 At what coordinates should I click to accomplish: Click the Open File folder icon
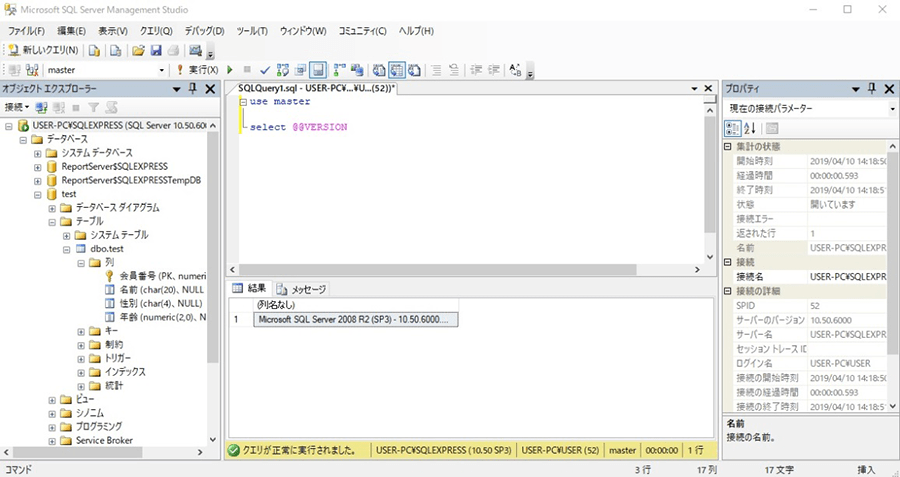pyautogui.click(x=138, y=51)
